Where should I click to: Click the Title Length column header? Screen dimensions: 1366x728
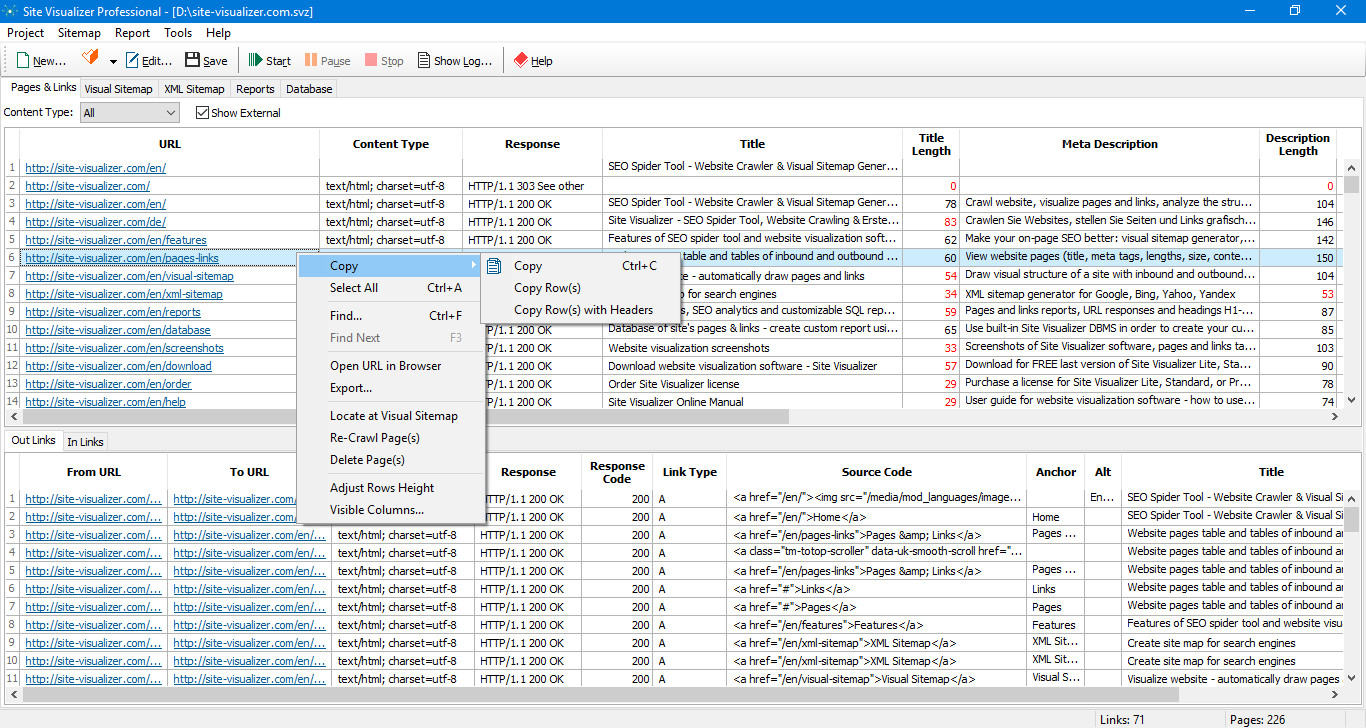[931, 144]
